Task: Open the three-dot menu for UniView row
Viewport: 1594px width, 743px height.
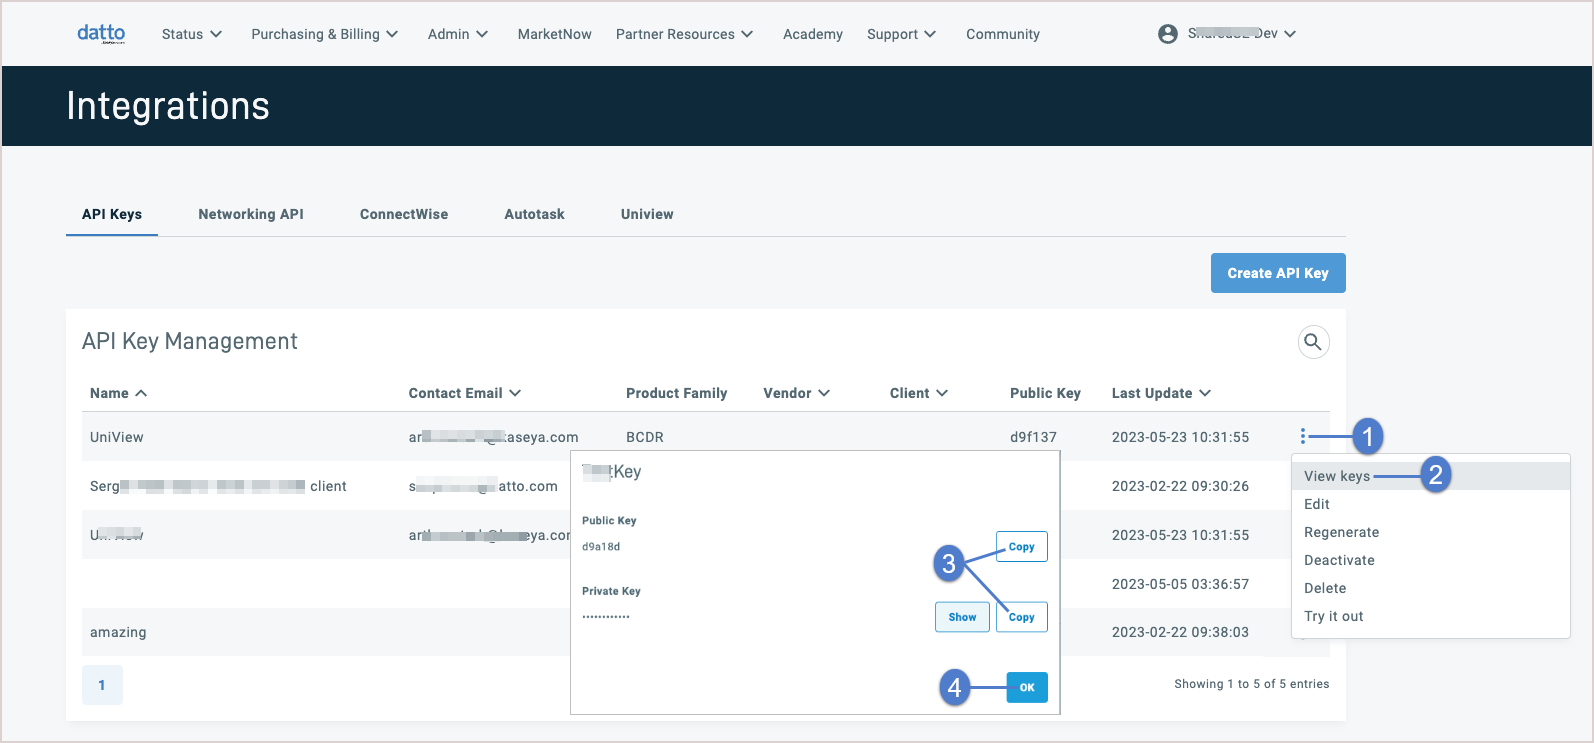Action: click(x=1302, y=436)
